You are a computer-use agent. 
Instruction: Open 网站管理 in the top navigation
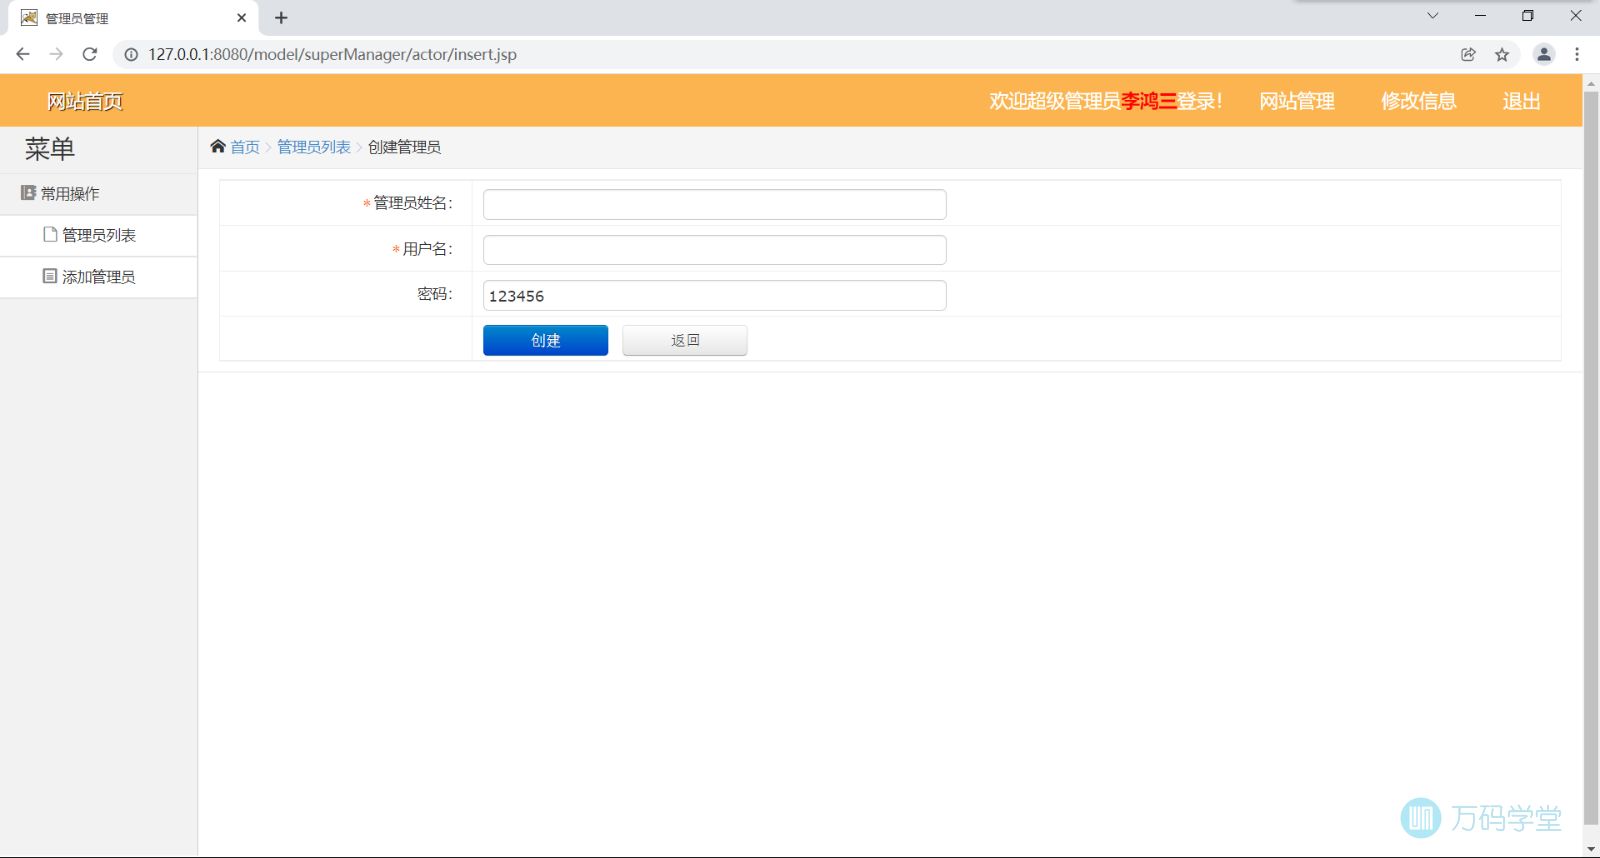(x=1297, y=101)
